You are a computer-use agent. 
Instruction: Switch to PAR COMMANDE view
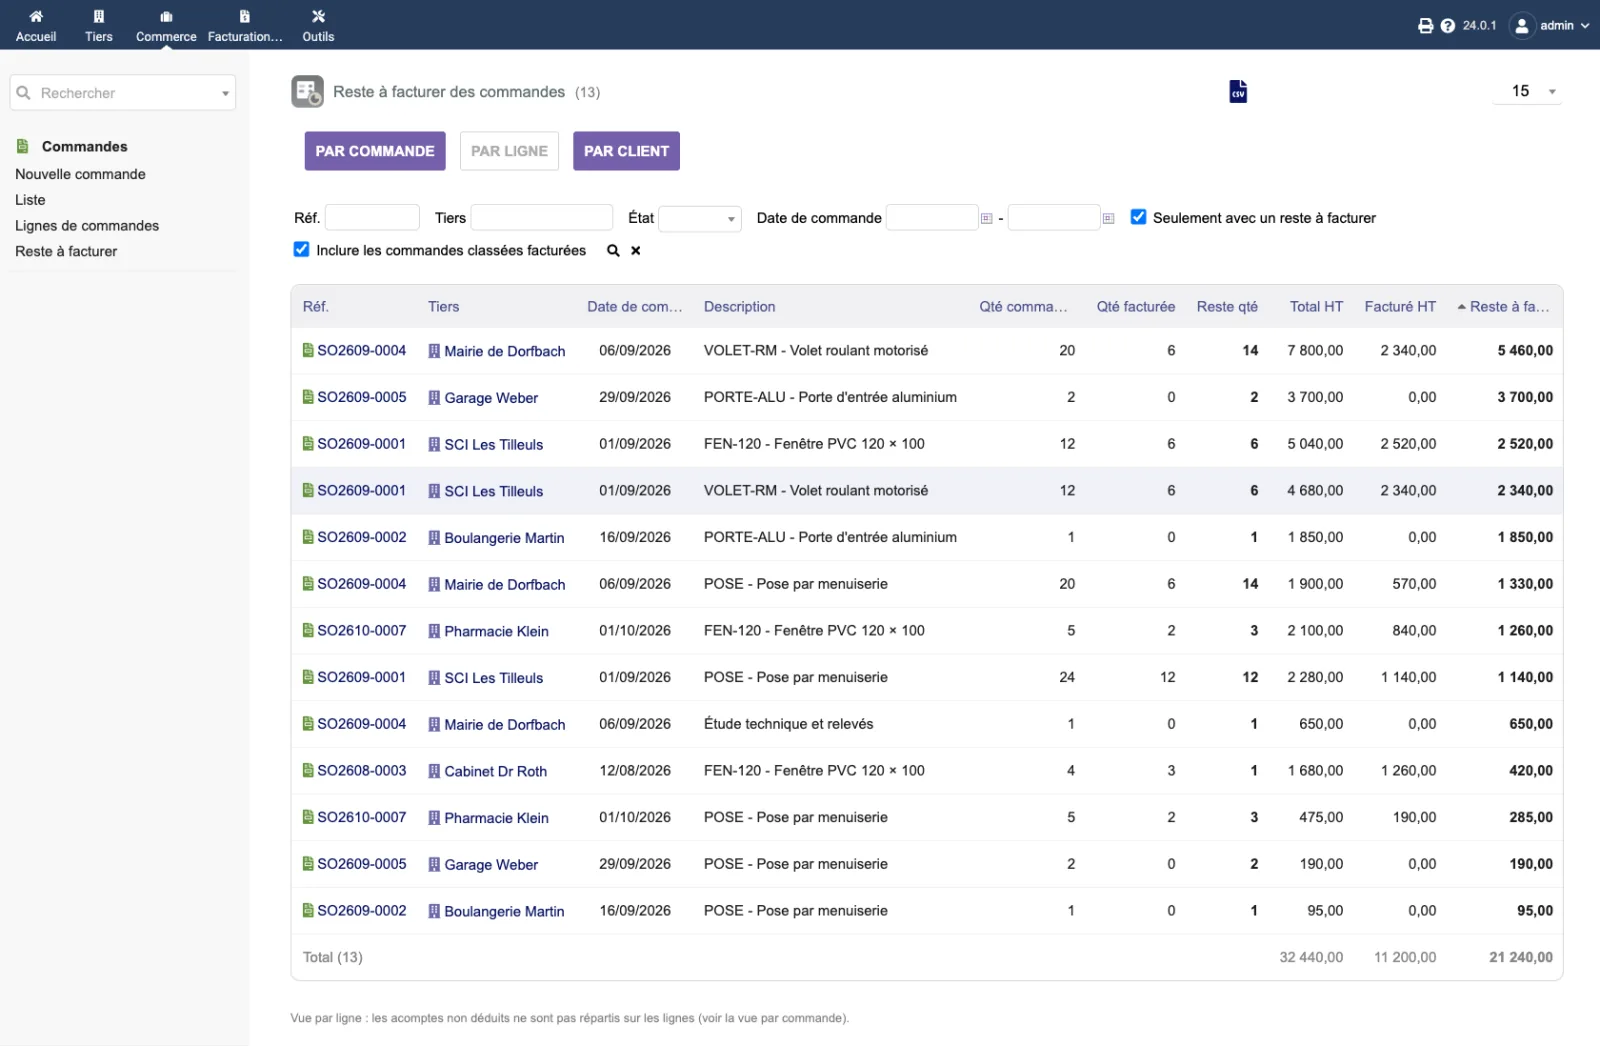(x=375, y=151)
